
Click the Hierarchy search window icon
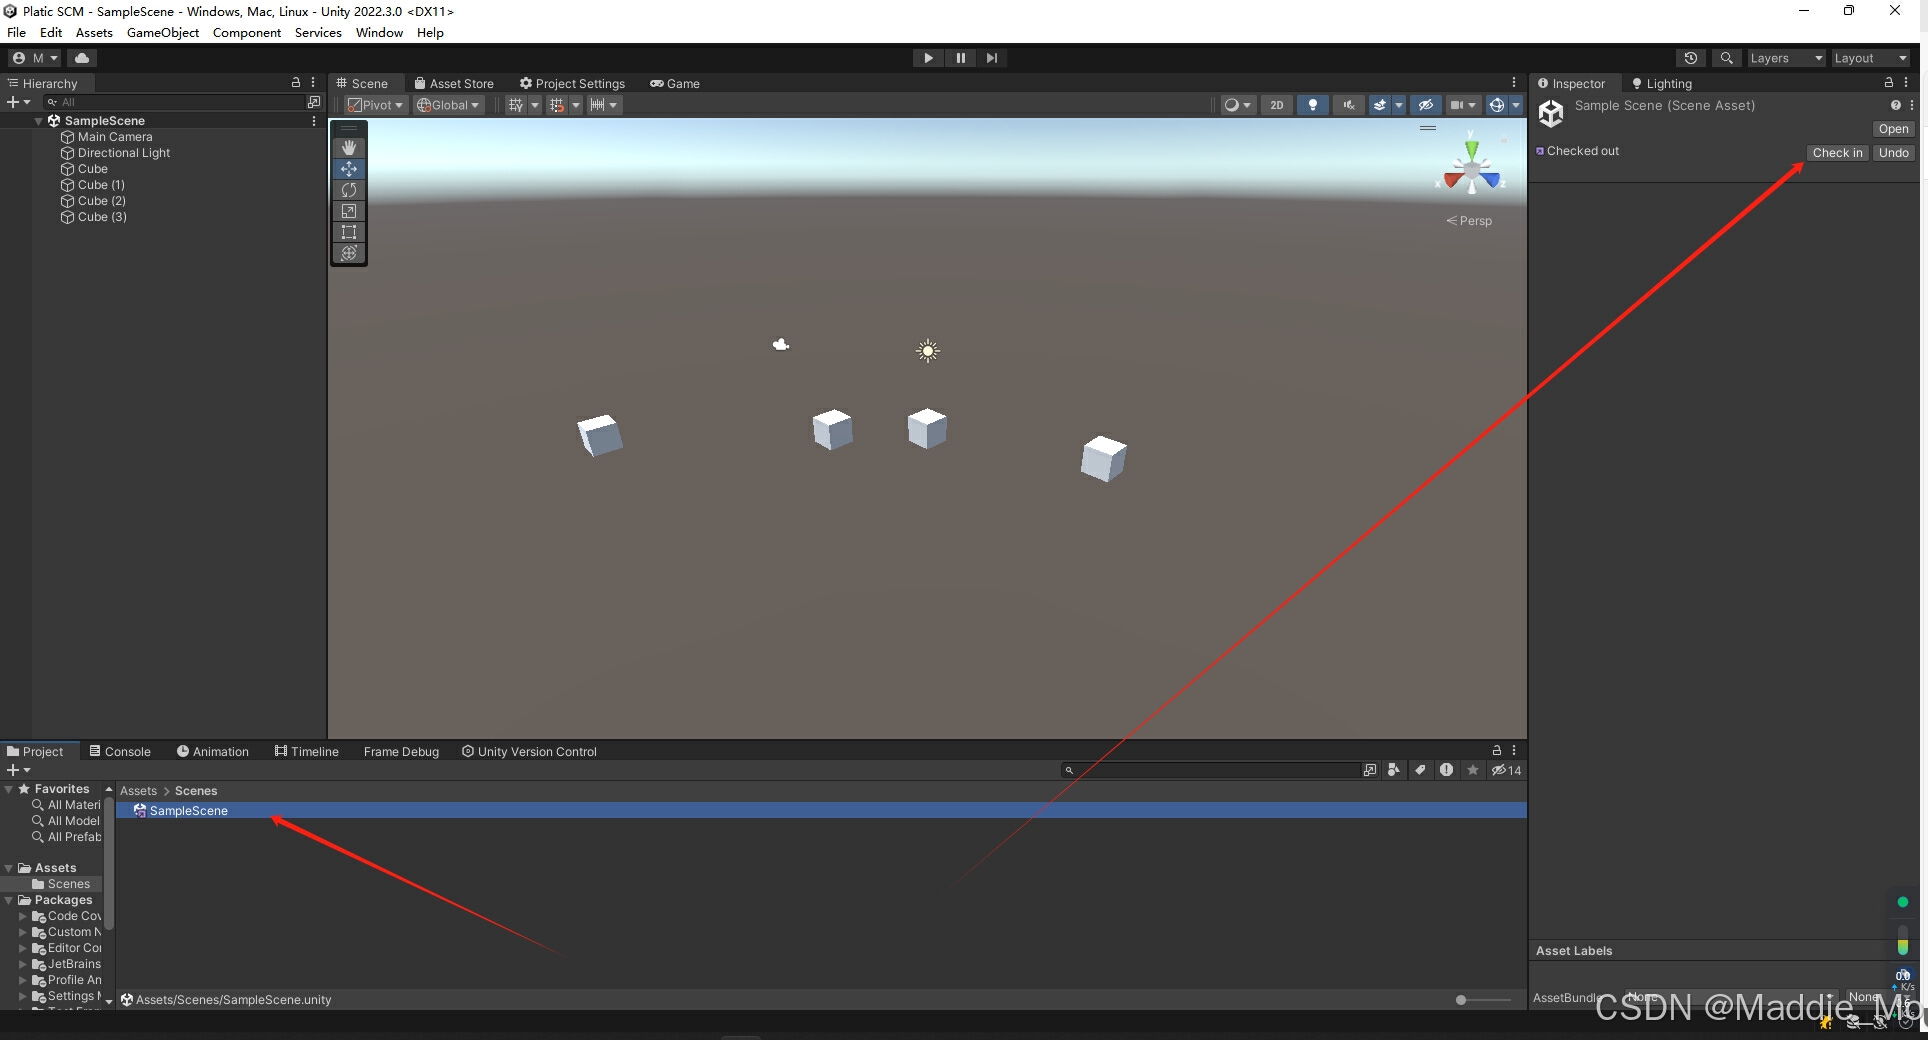pyautogui.click(x=314, y=102)
